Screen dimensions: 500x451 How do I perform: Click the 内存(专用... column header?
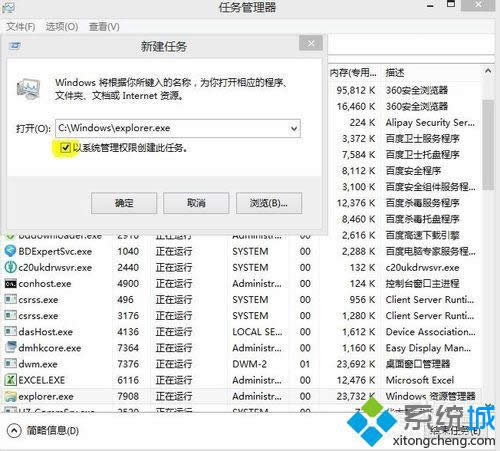point(353,72)
